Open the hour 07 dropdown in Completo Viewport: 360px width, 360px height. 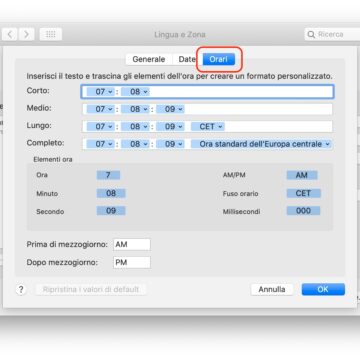tap(100, 144)
